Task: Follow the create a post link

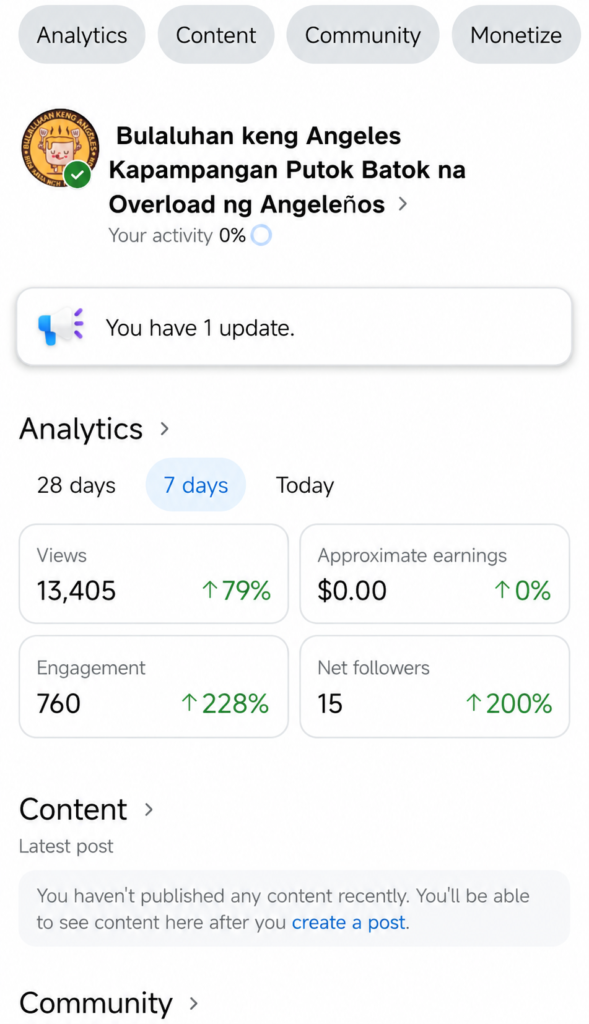Action: 349,923
